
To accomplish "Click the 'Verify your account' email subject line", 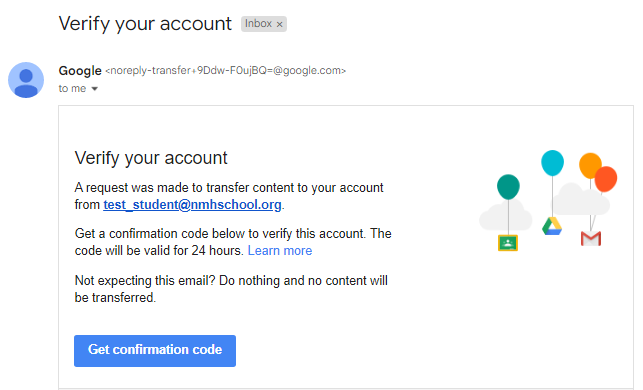I will point(145,23).
